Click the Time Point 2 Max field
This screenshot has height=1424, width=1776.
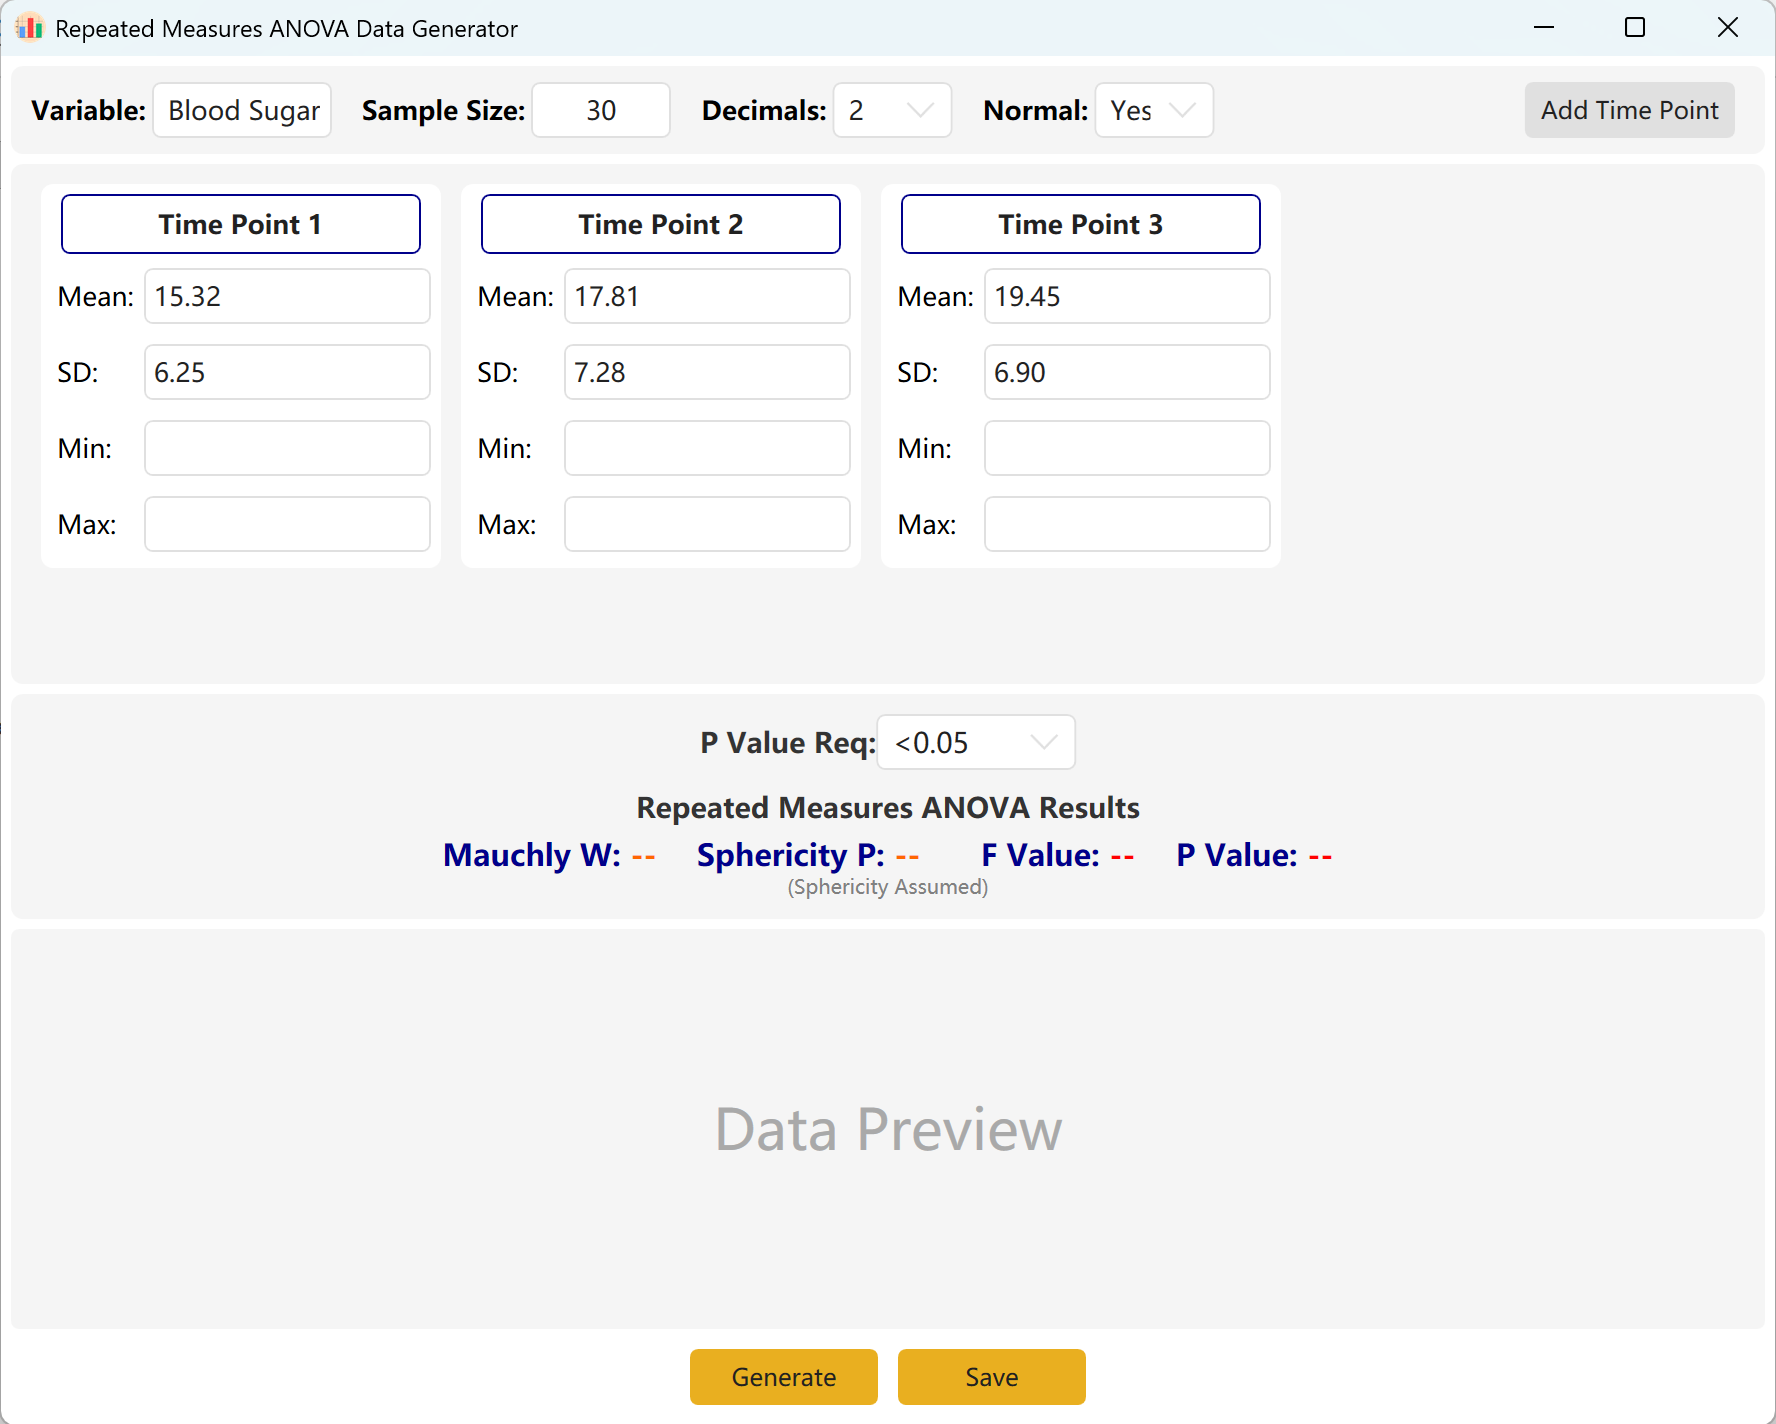click(707, 524)
